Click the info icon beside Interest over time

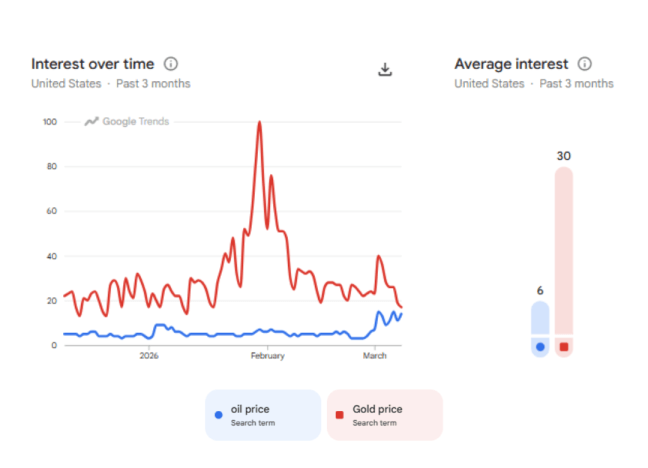tap(171, 64)
